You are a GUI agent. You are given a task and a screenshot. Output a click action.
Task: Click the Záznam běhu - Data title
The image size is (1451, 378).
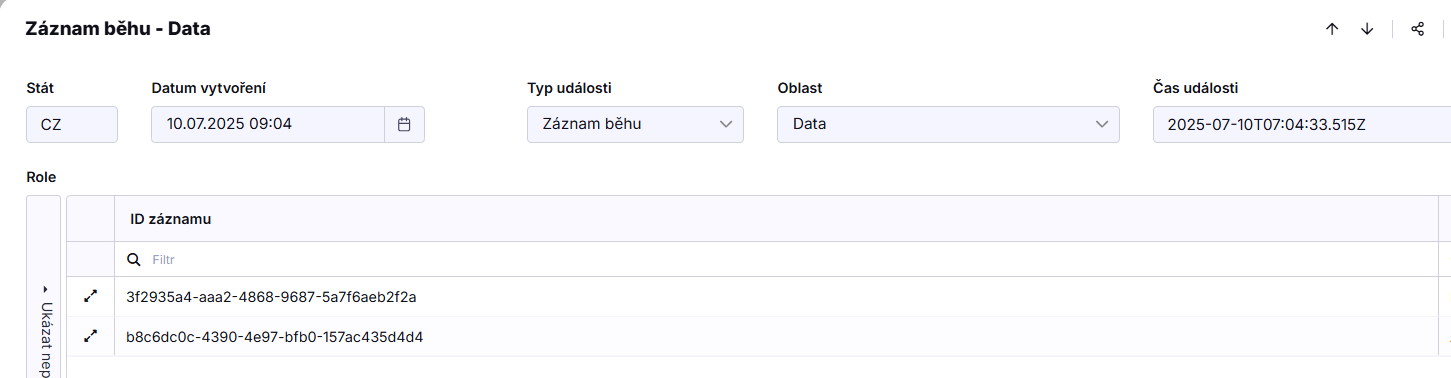(118, 29)
